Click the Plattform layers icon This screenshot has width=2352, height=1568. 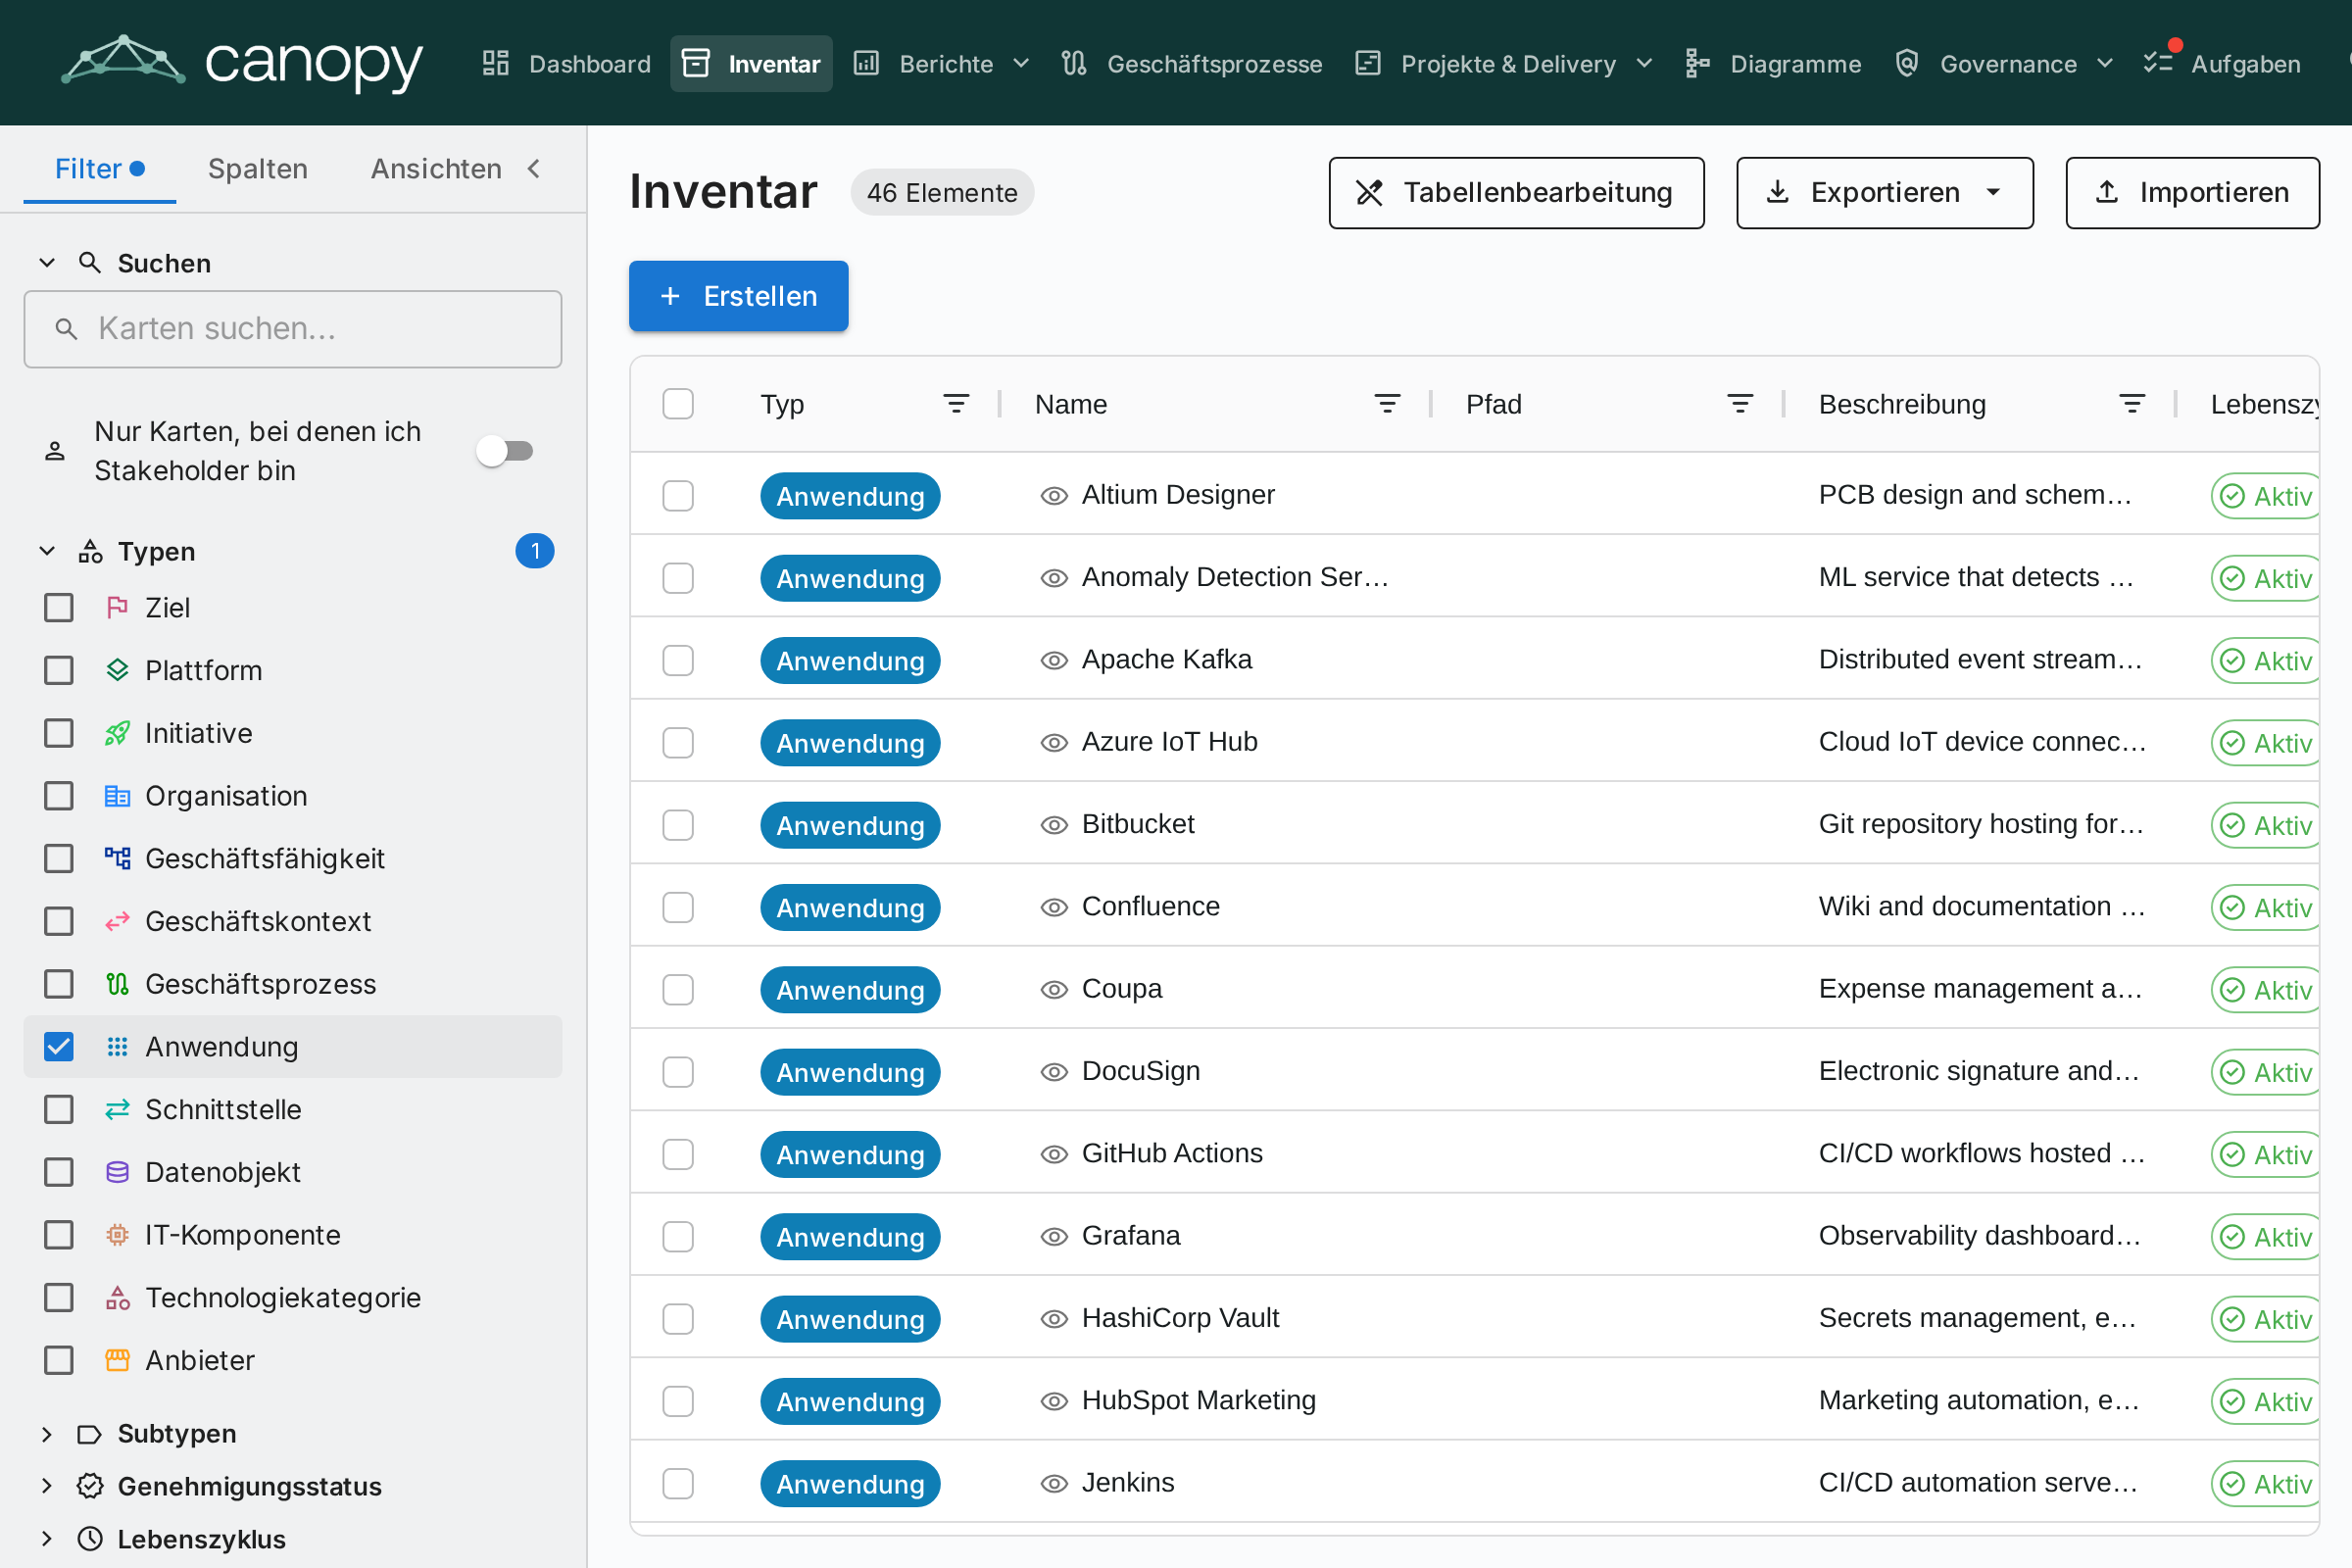click(x=117, y=670)
